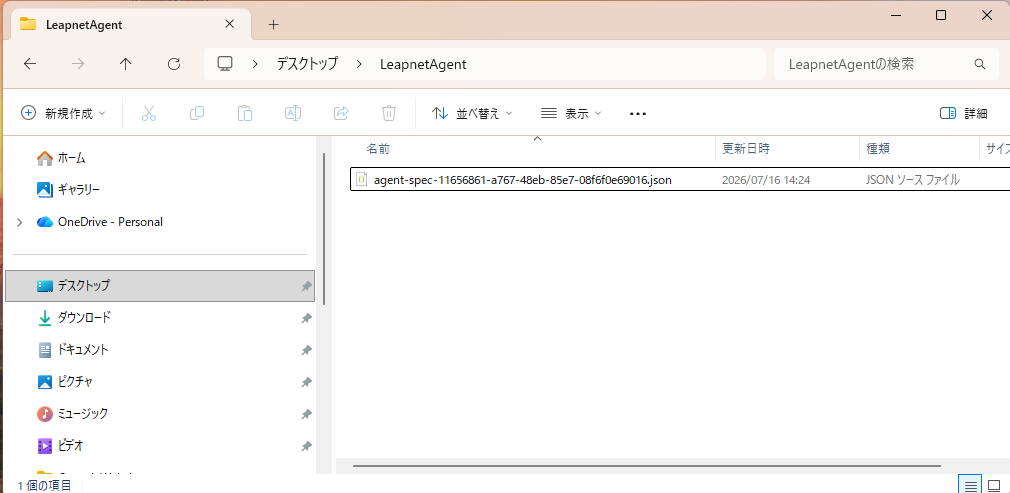The height and width of the screenshot is (493, 1010).
Task: Click the horizontal scrollbar of file list
Action: 647,465
